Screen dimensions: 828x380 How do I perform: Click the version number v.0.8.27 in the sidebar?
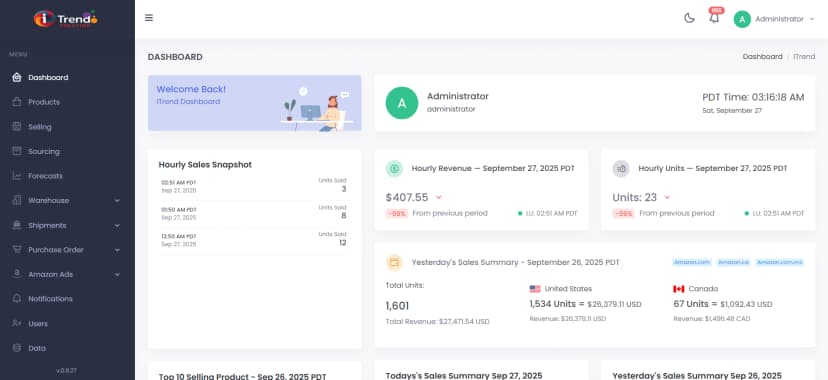click(x=67, y=370)
